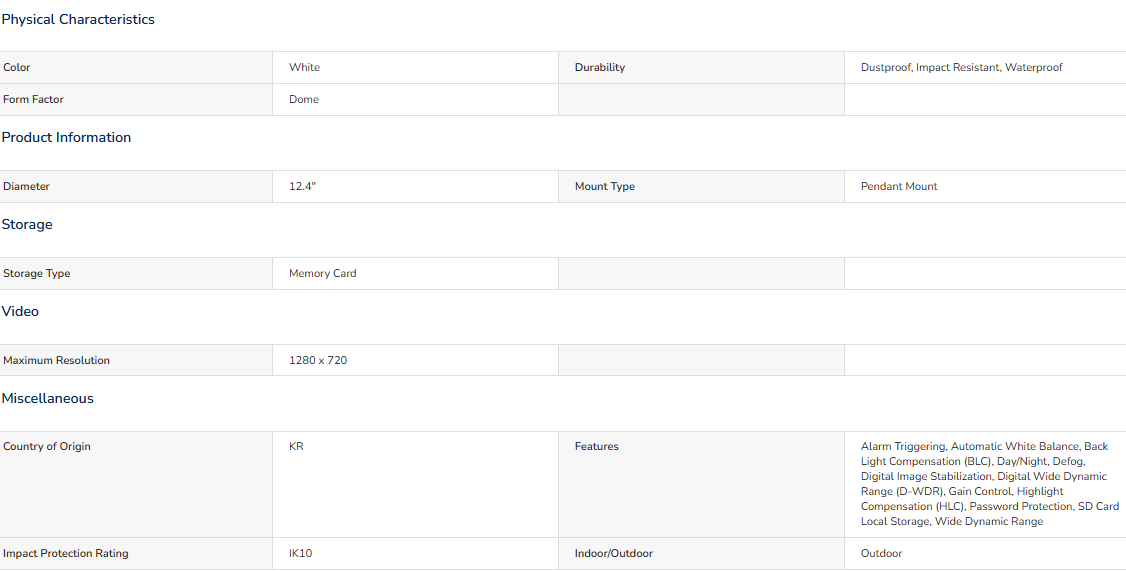Screen dimensions: 1126x571
Task: Select the White color value
Action: click(304, 68)
